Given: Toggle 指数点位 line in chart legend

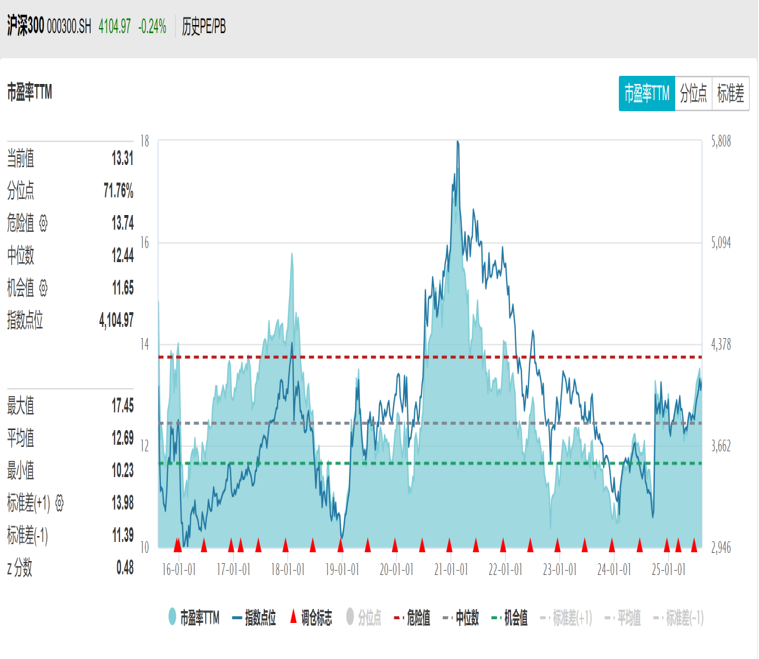Looking at the screenshot, I should (x=254, y=618).
